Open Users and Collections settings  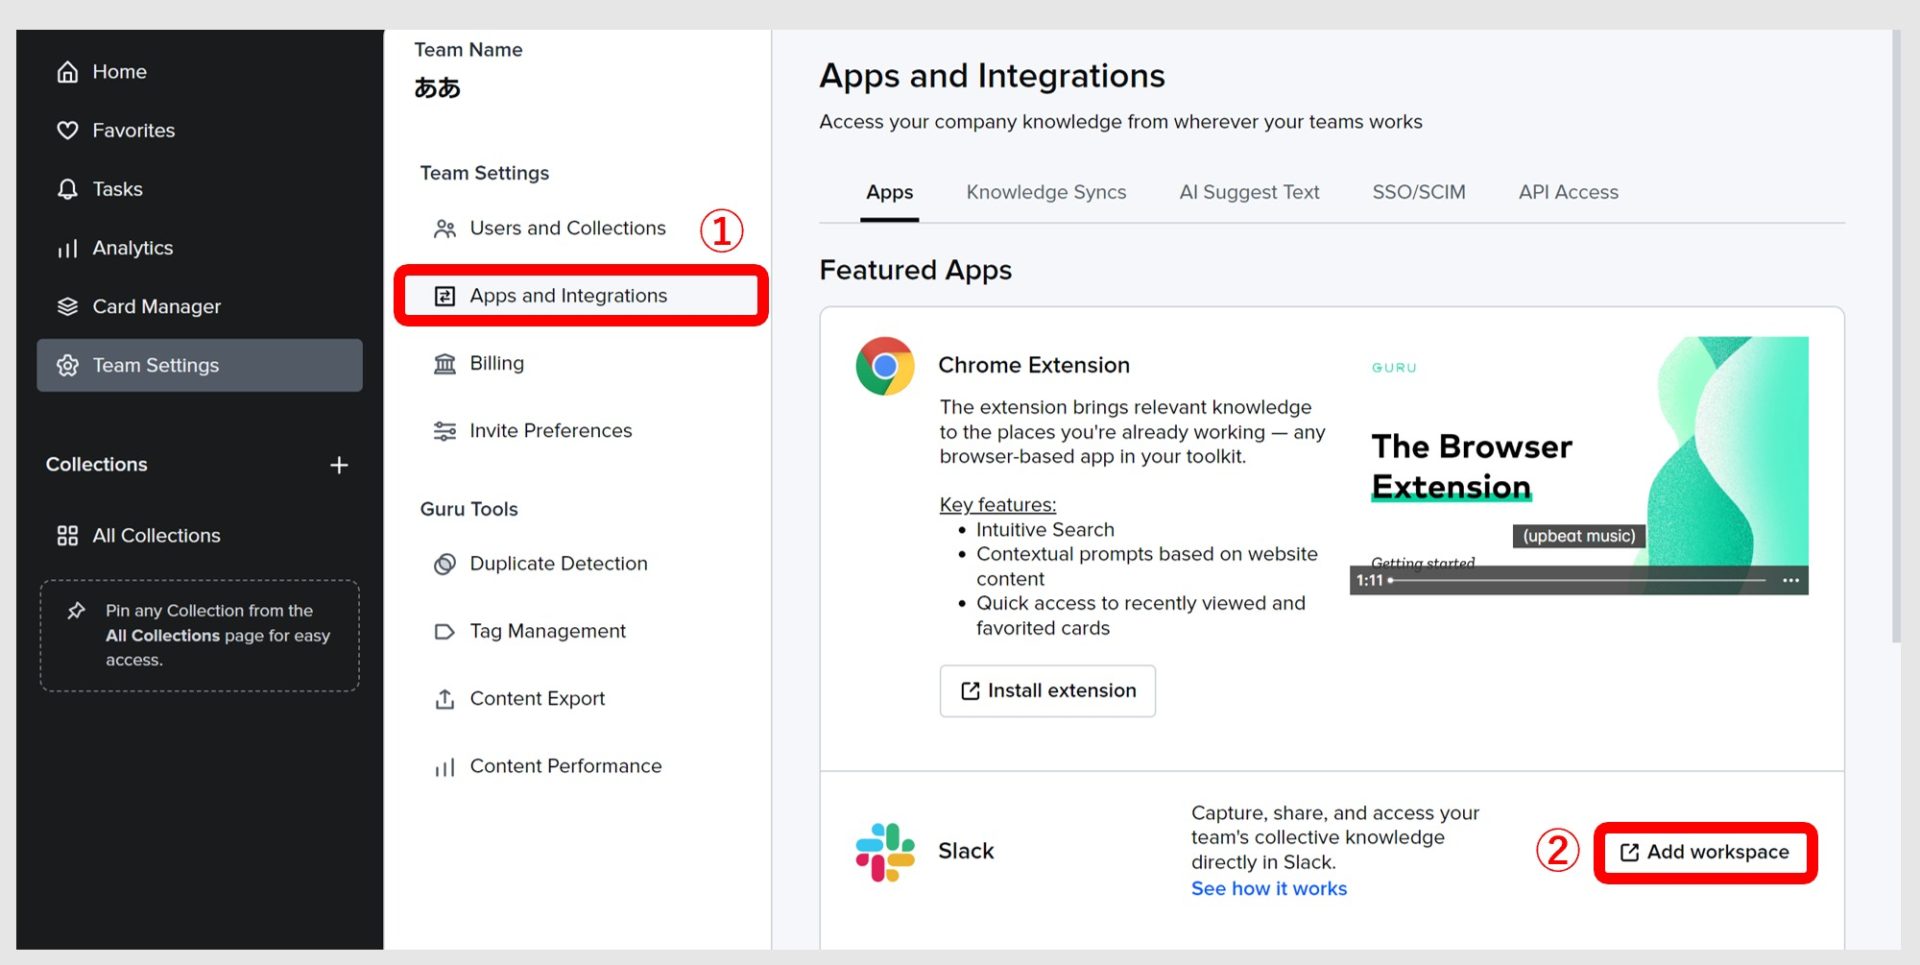click(x=566, y=228)
